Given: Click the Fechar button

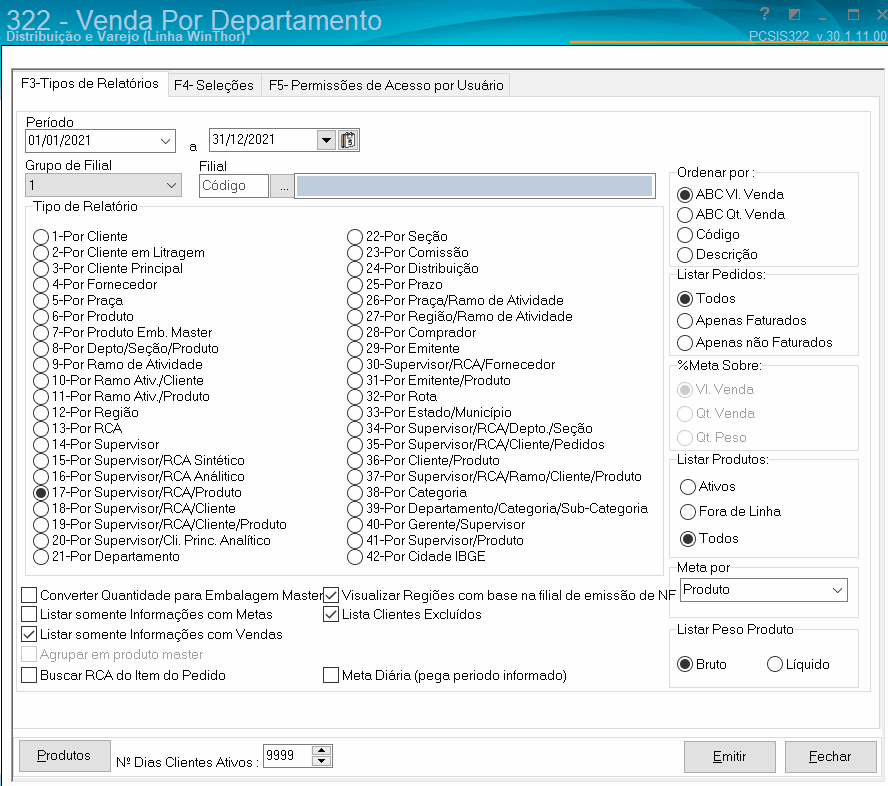Looking at the screenshot, I should [830, 757].
